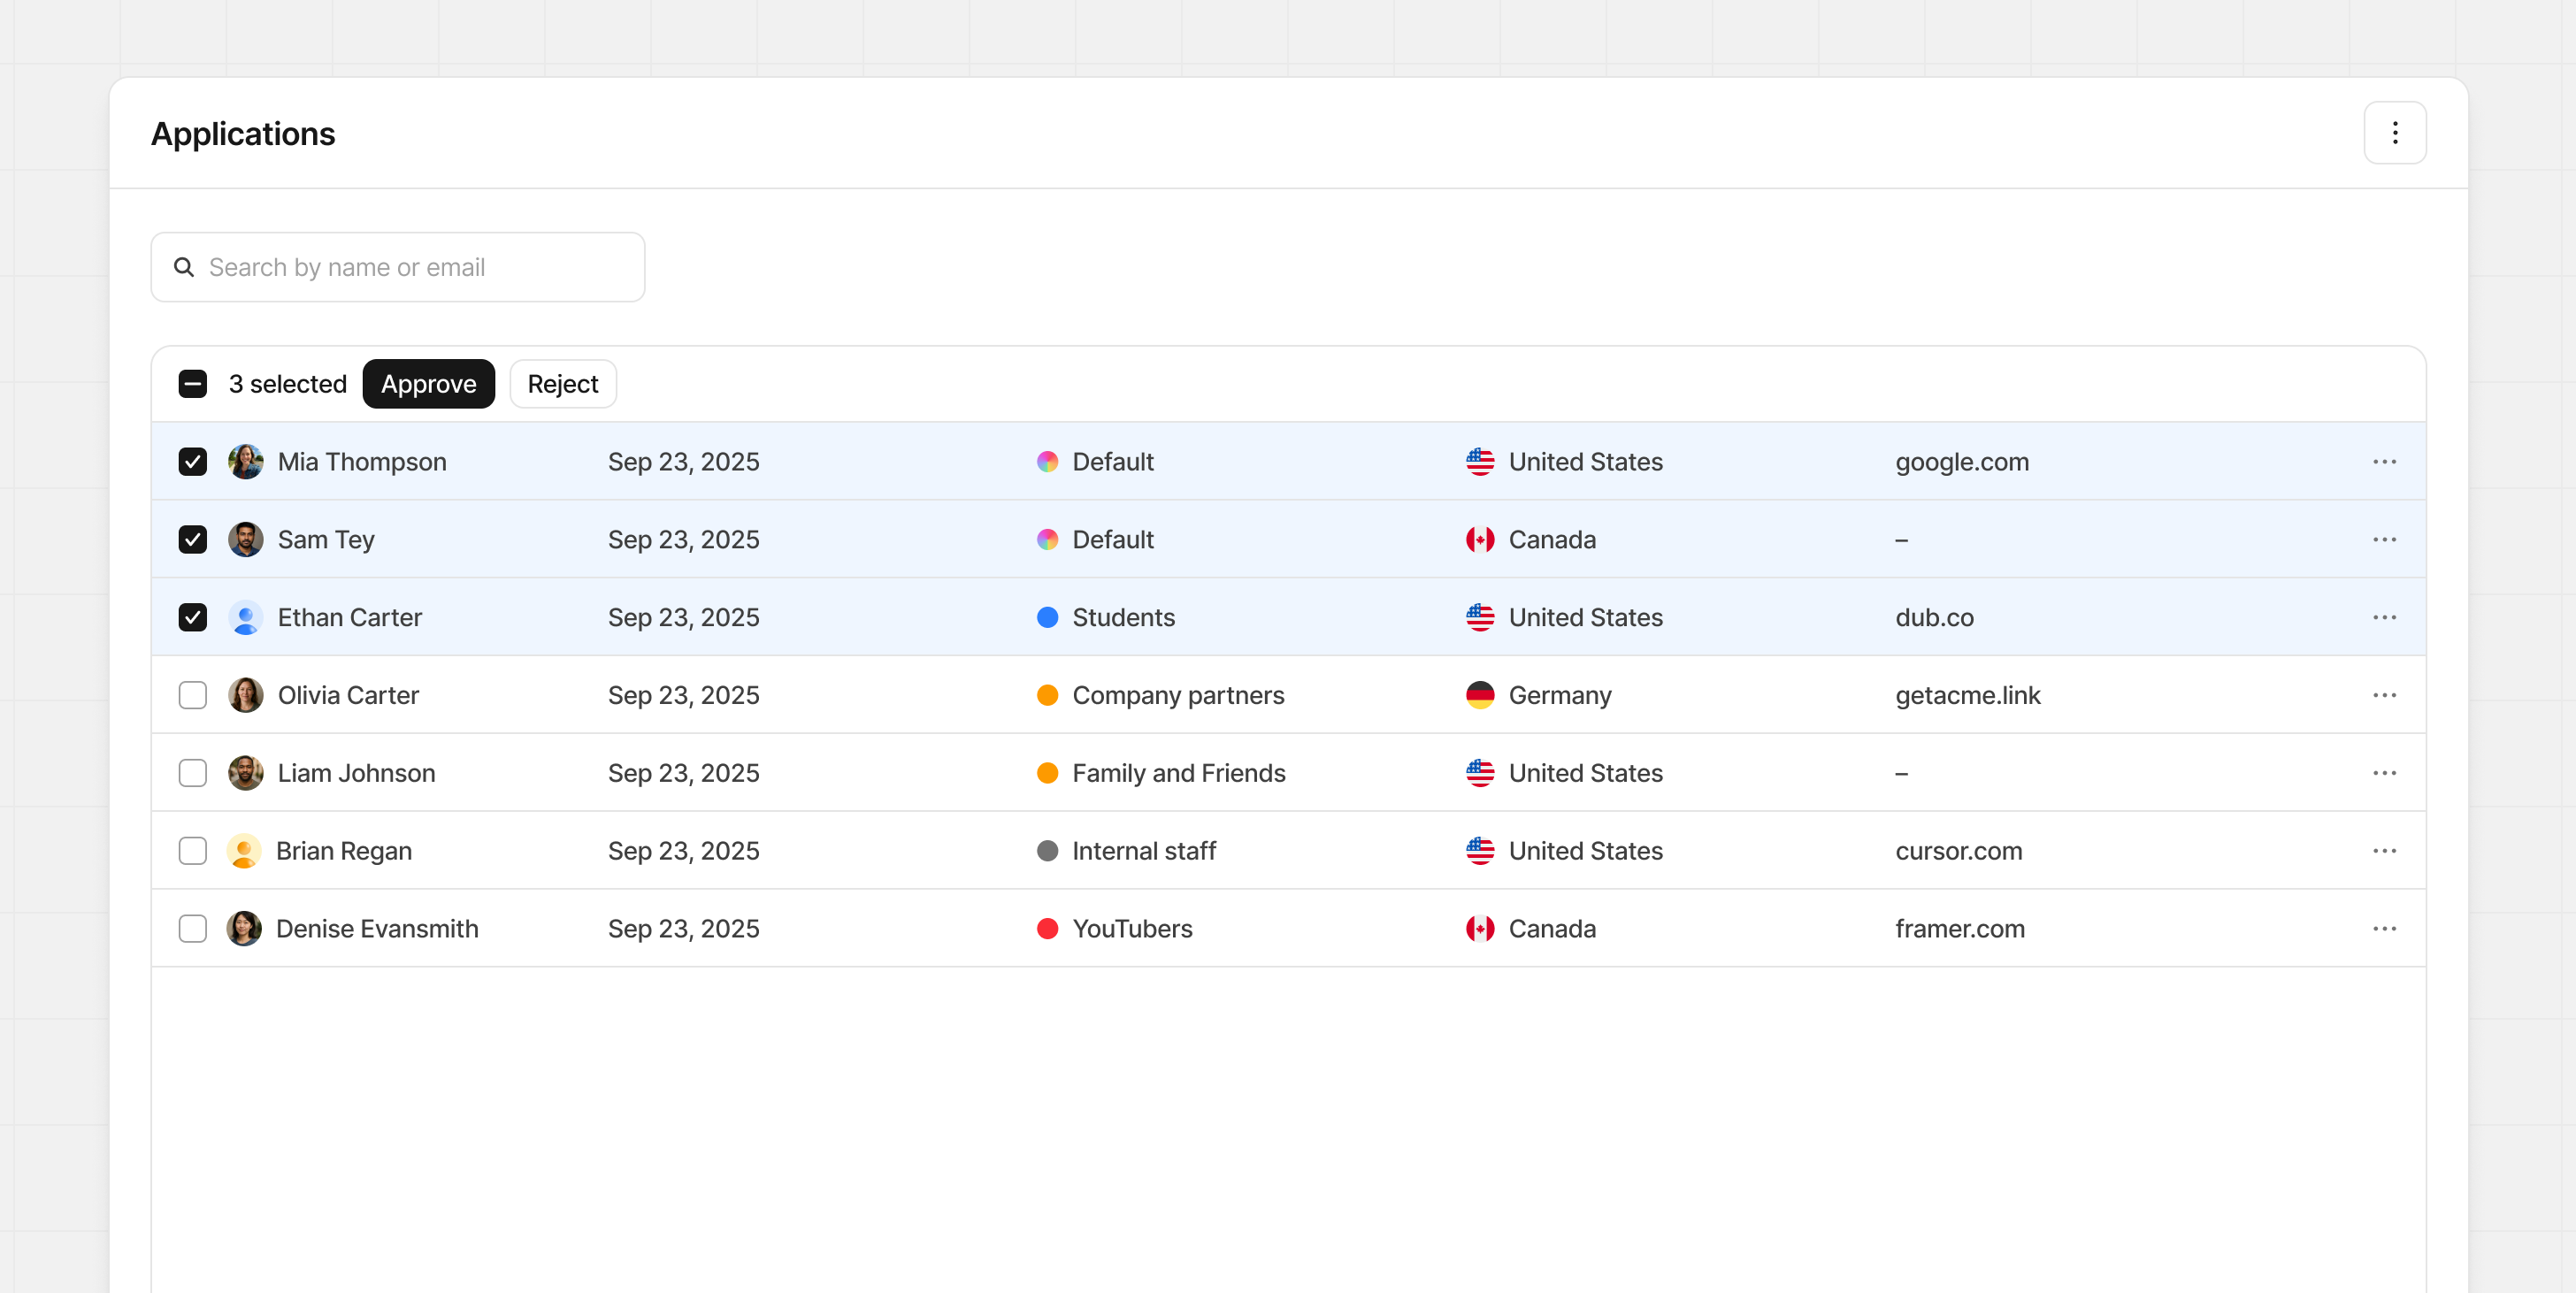The height and width of the screenshot is (1293, 2576).
Task: Open row options for Olivia Carter
Action: click(2384, 695)
